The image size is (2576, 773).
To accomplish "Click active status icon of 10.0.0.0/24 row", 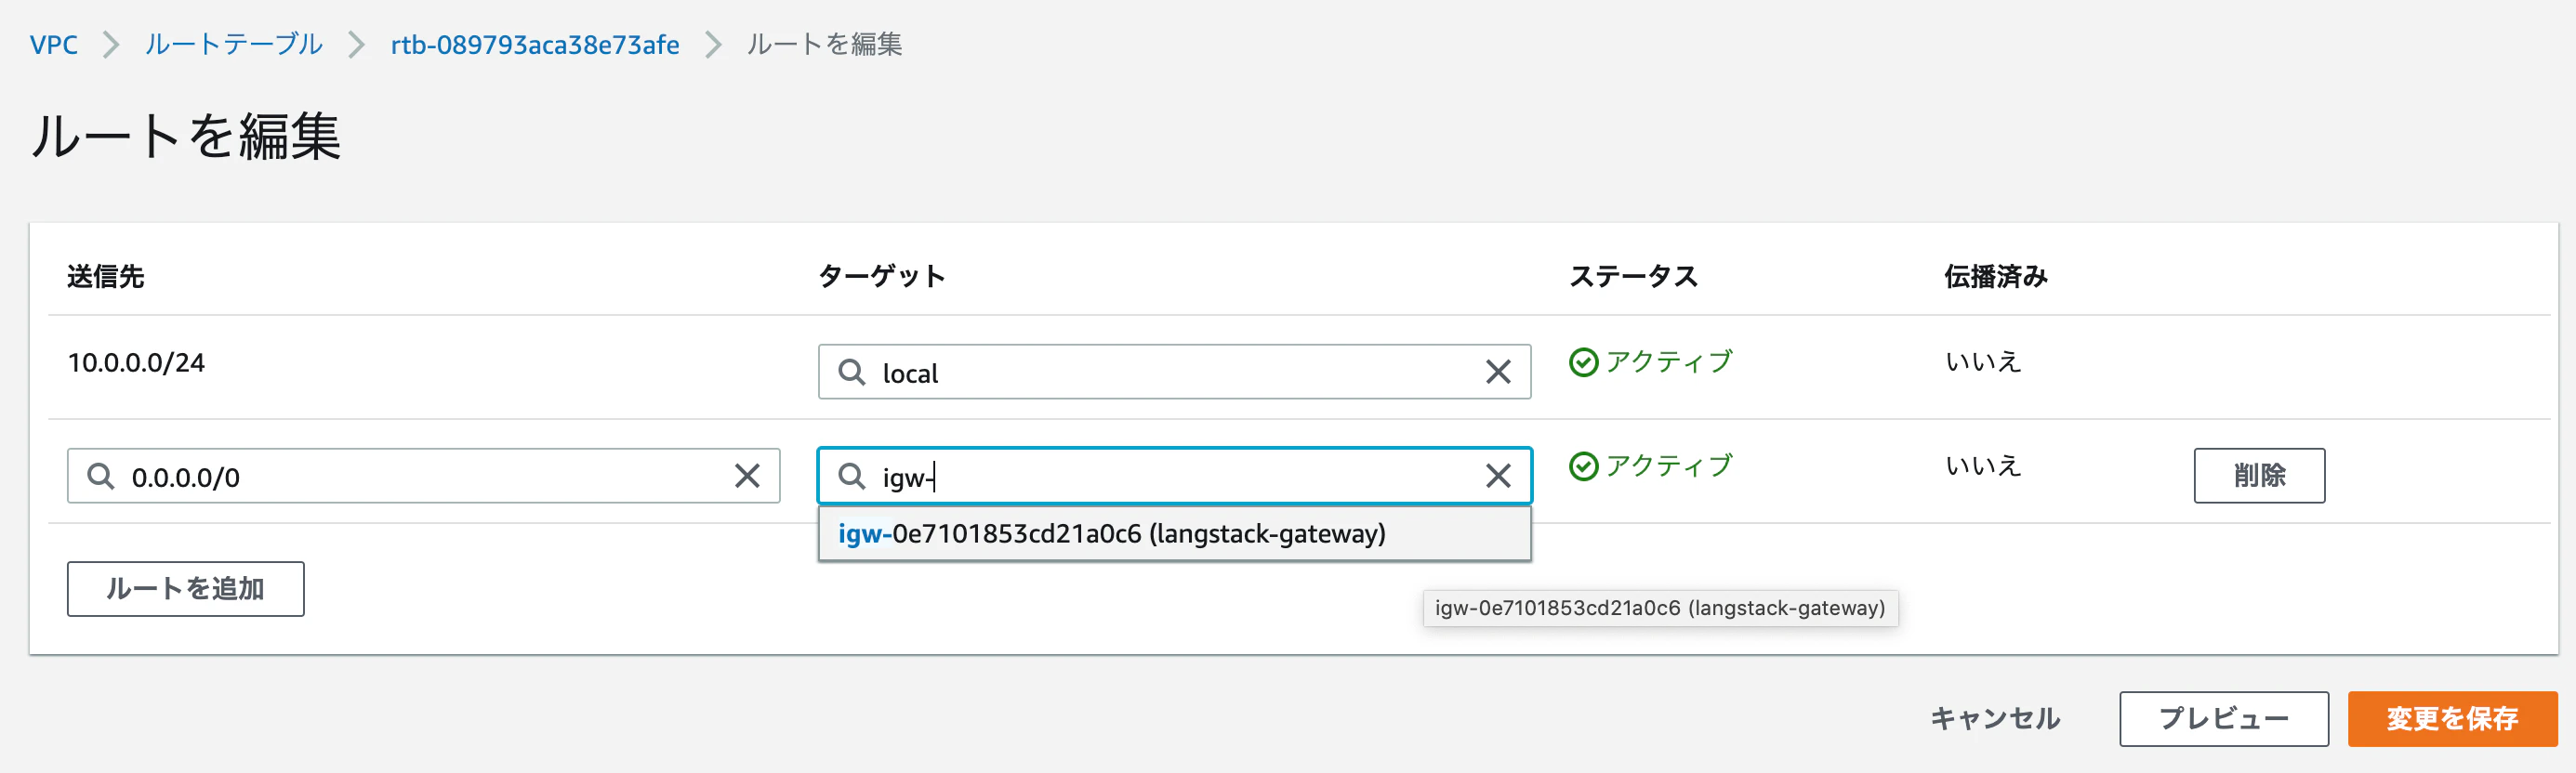I will (x=1583, y=362).
